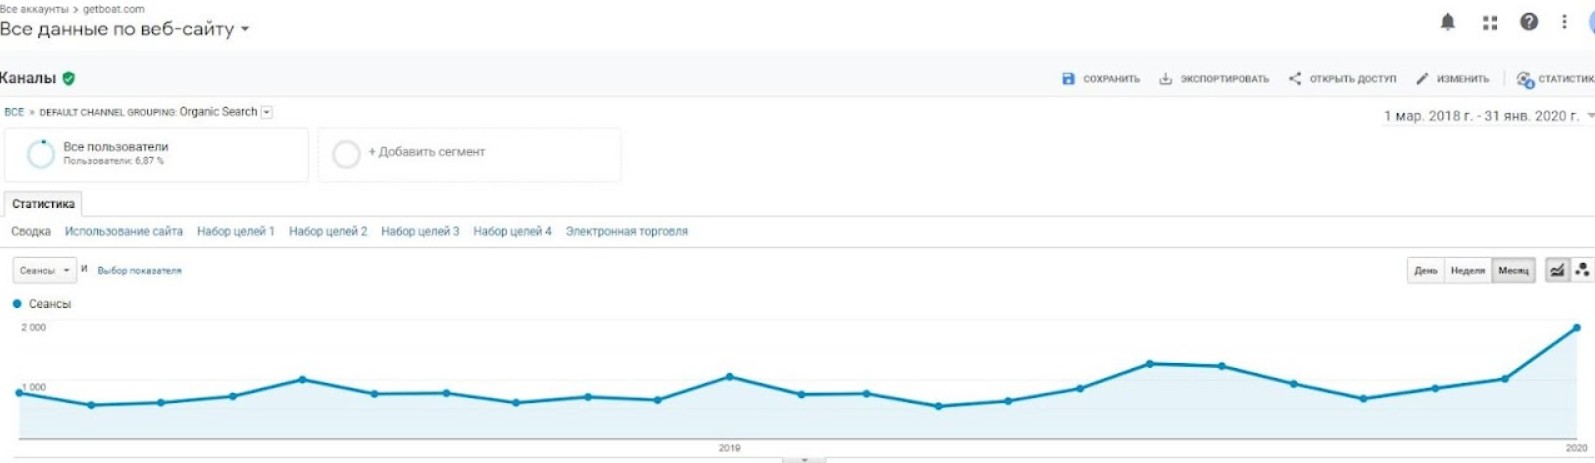Click the Сеансы legend label

tap(50, 304)
